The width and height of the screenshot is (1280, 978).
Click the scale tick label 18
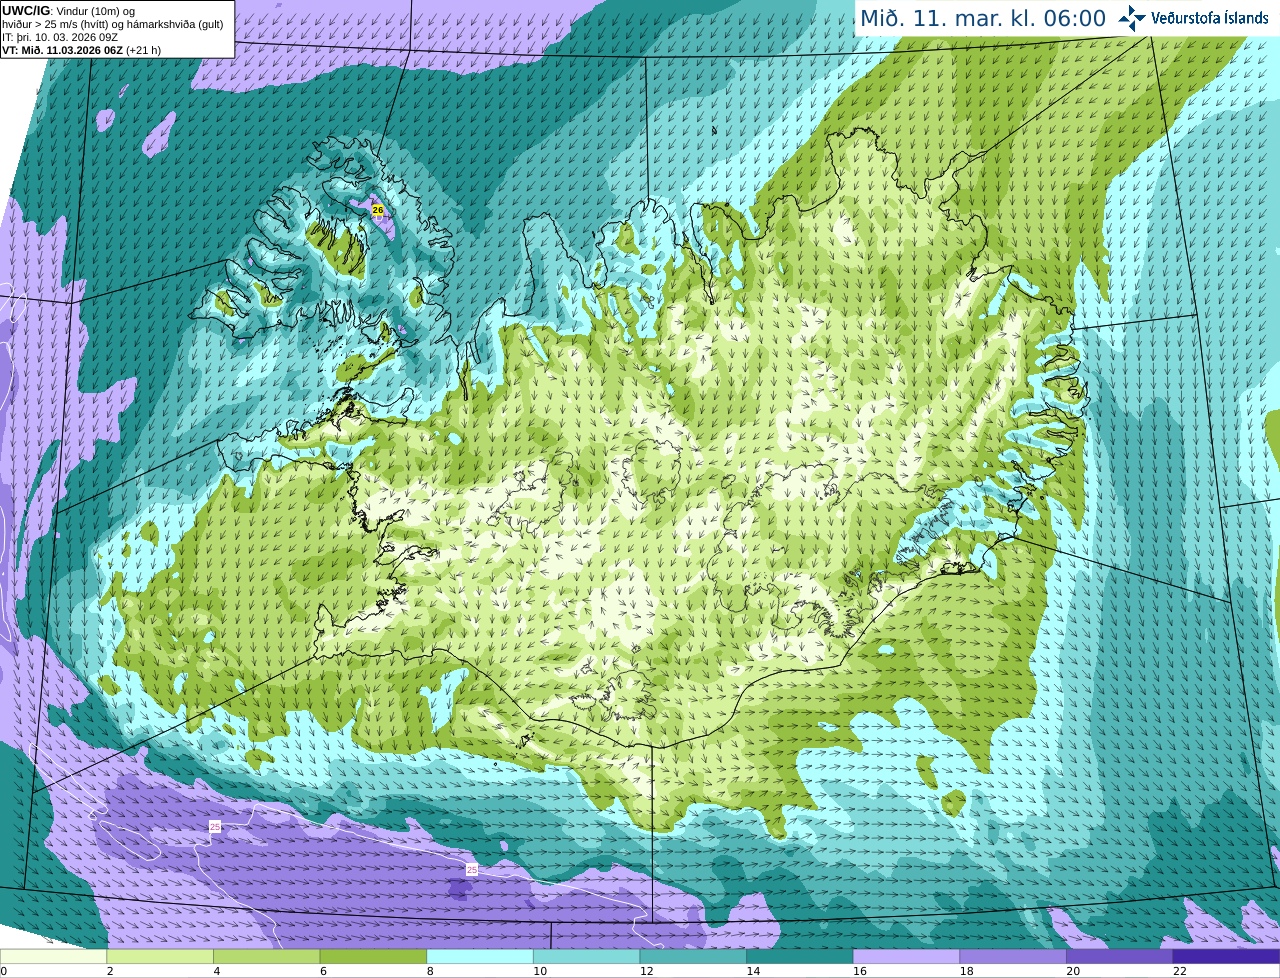[x=966, y=971]
